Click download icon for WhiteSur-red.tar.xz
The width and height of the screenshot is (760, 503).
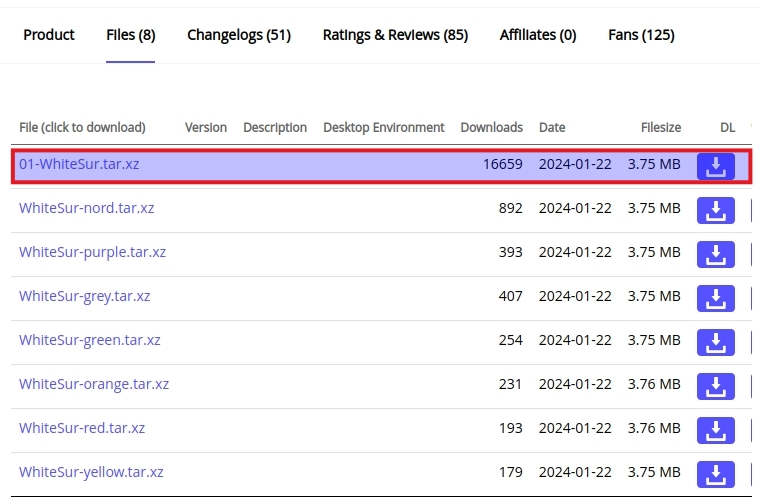point(715,430)
